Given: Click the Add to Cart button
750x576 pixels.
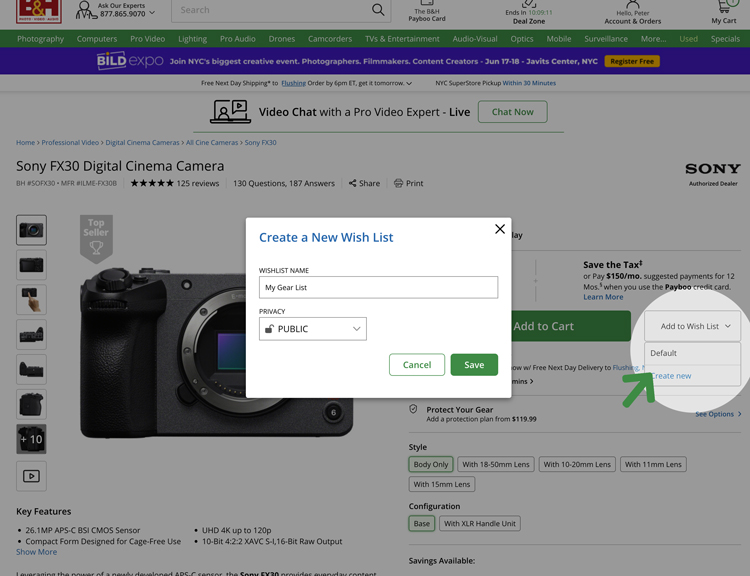Looking at the screenshot, I should [x=571, y=326].
